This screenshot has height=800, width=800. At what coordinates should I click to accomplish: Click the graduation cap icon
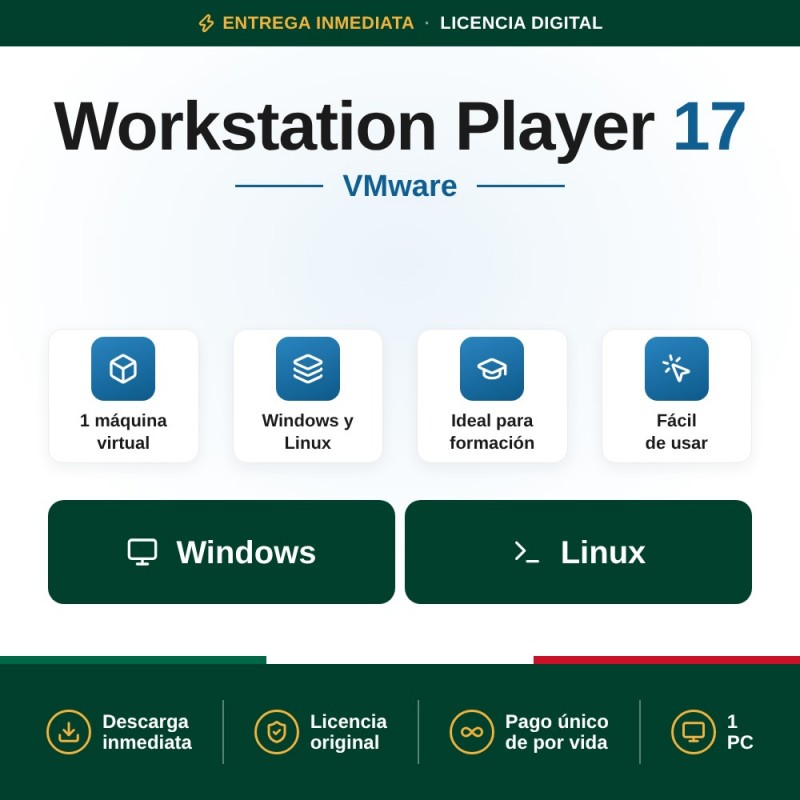tap(492, 368)
